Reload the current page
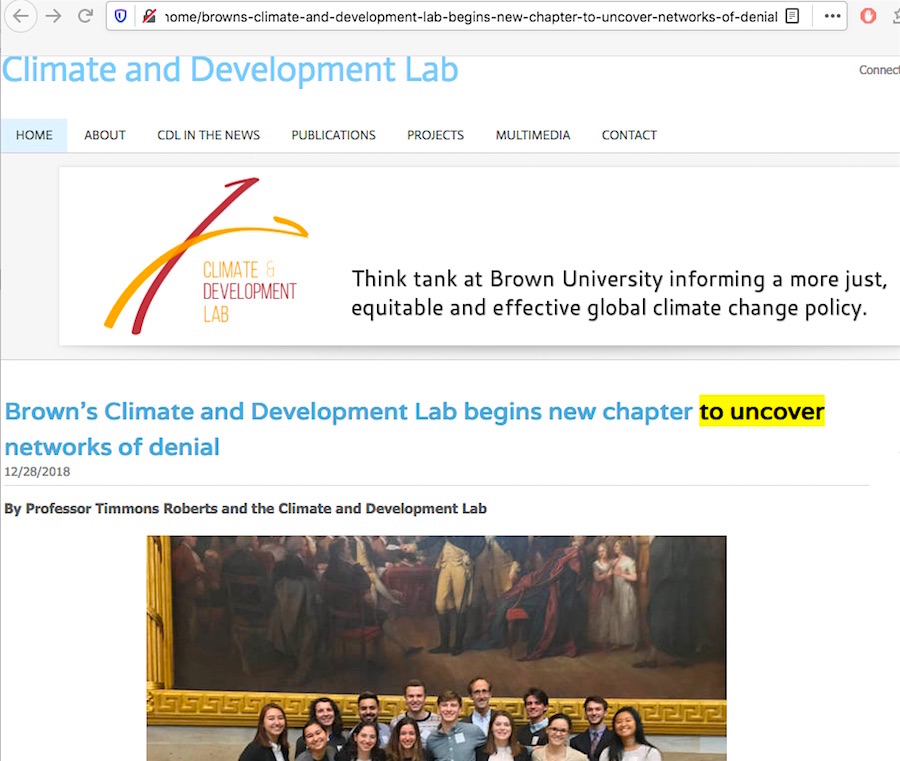This screenshot has width=900, height=761. (x=85, y=16)
